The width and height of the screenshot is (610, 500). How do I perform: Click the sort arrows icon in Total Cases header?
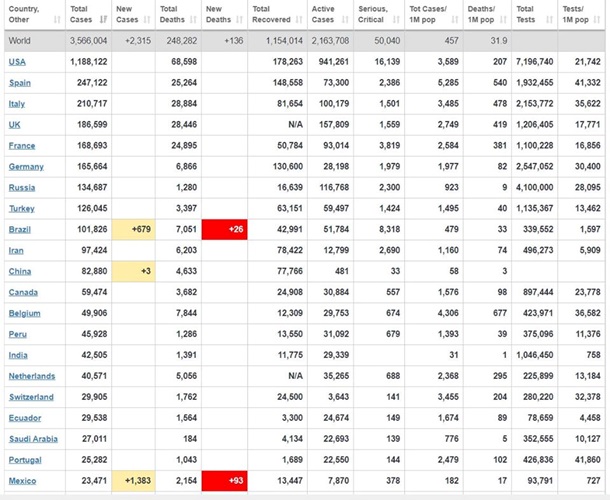click(103, 18)
